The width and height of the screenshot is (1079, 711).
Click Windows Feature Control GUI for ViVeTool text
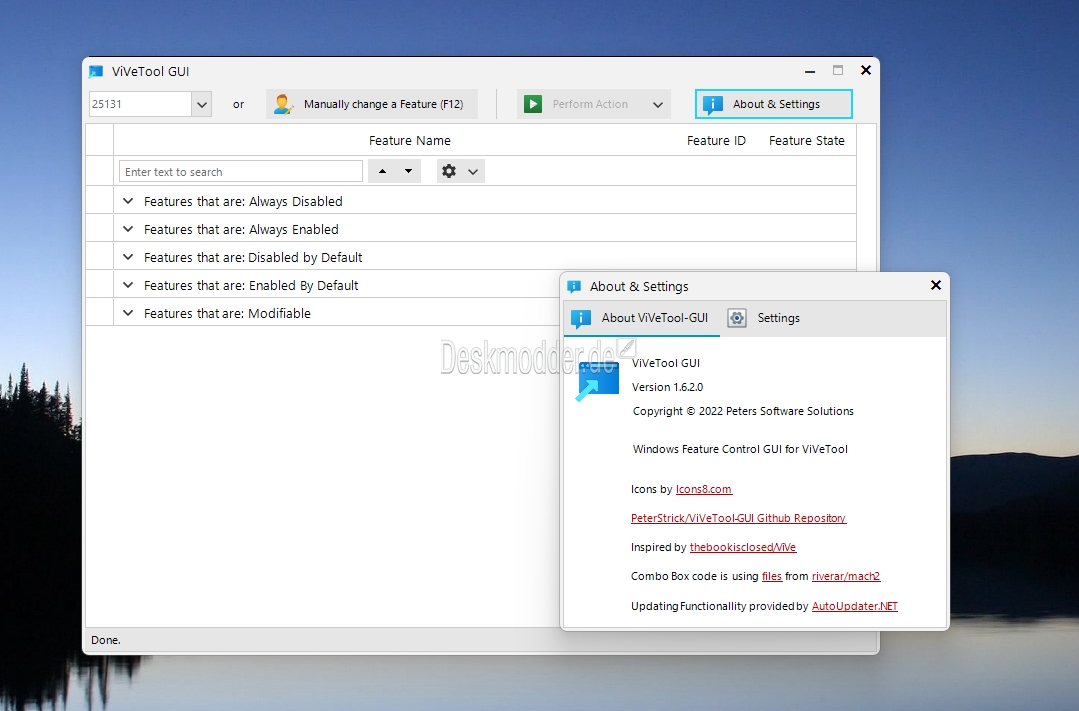[740, 449]
